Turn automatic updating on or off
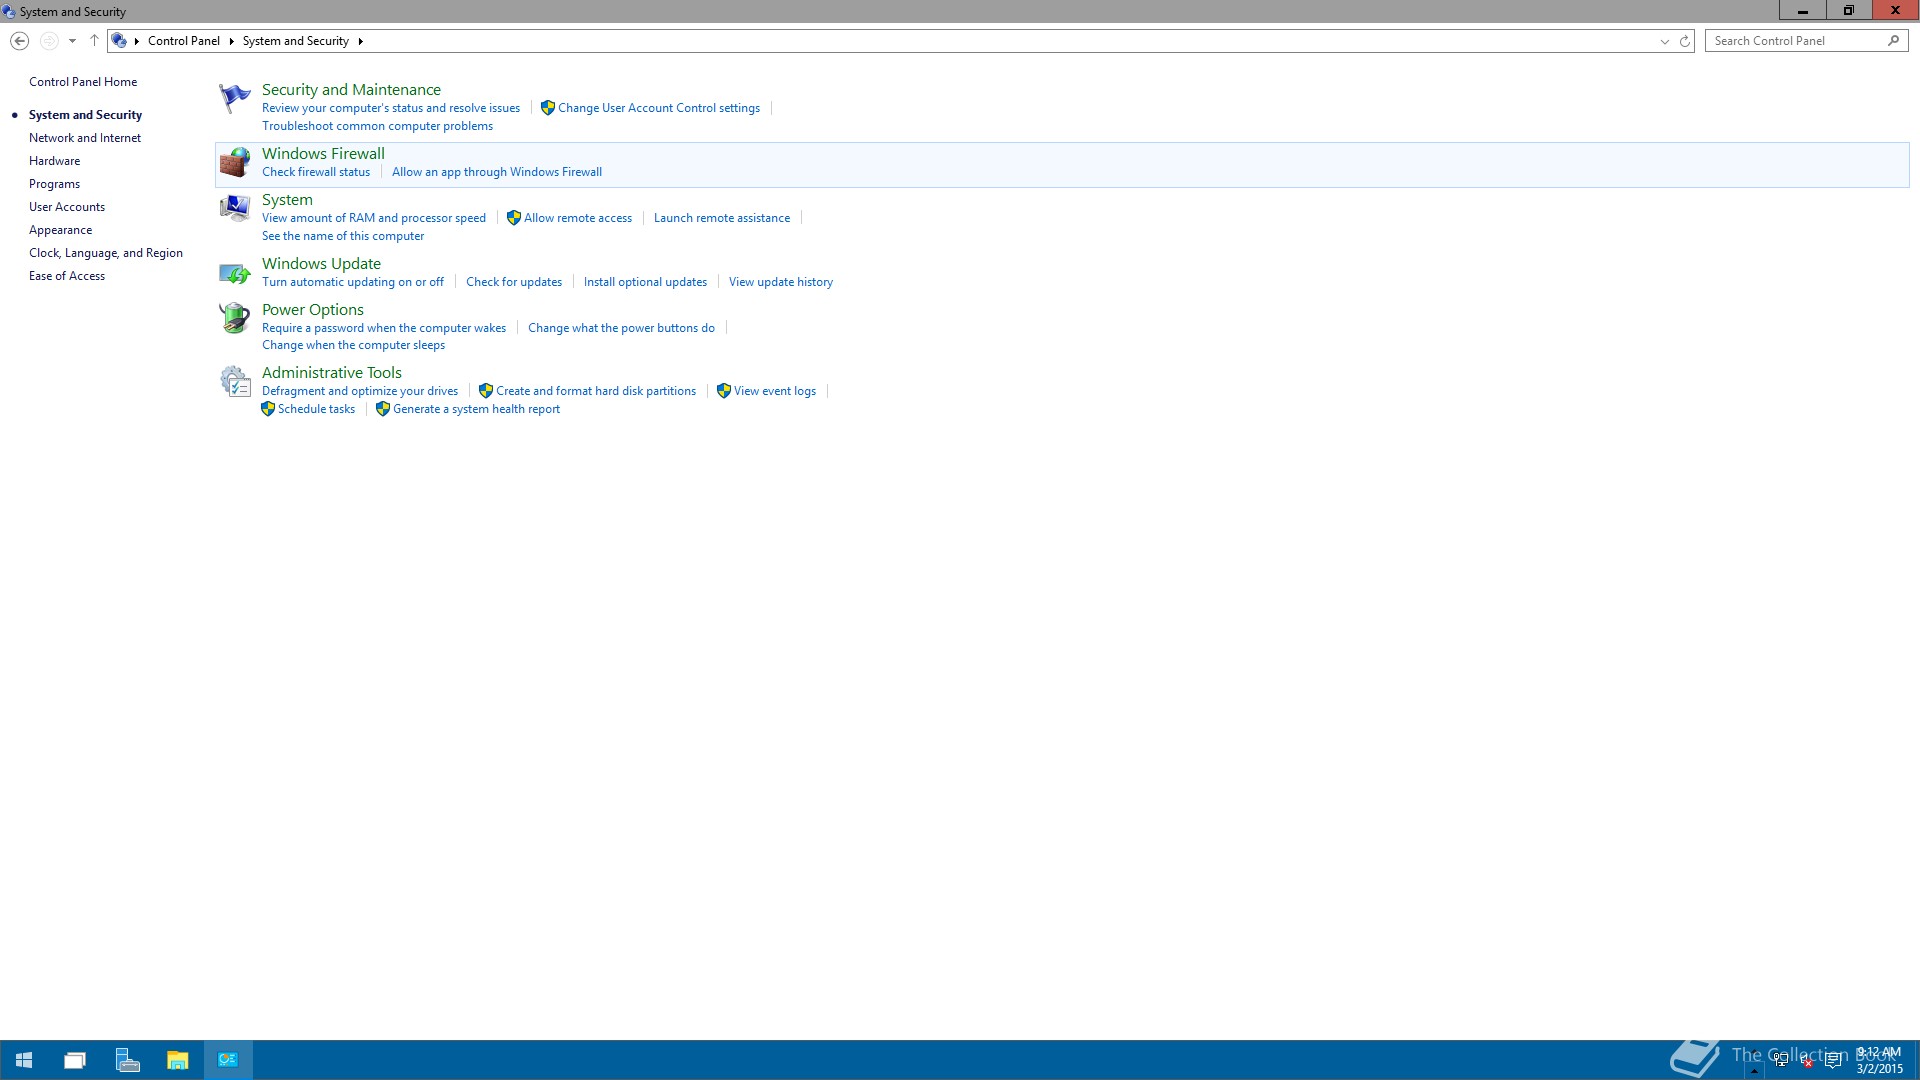Screen dimensions: 1920x1080 point(353,282)
